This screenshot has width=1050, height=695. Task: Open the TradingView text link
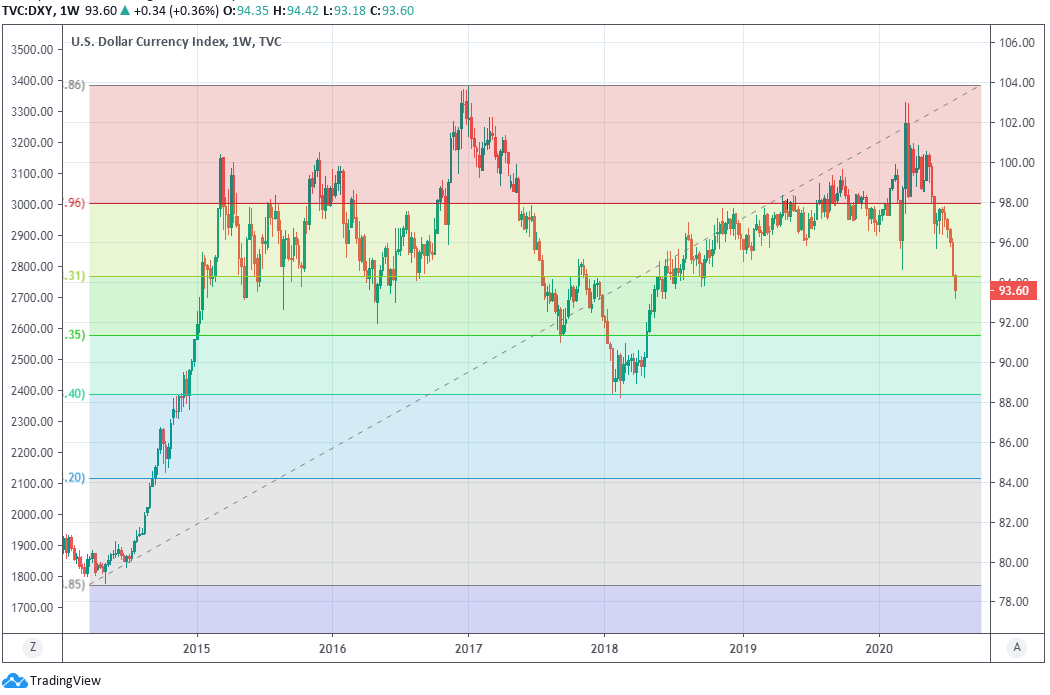tap(65, 681)
